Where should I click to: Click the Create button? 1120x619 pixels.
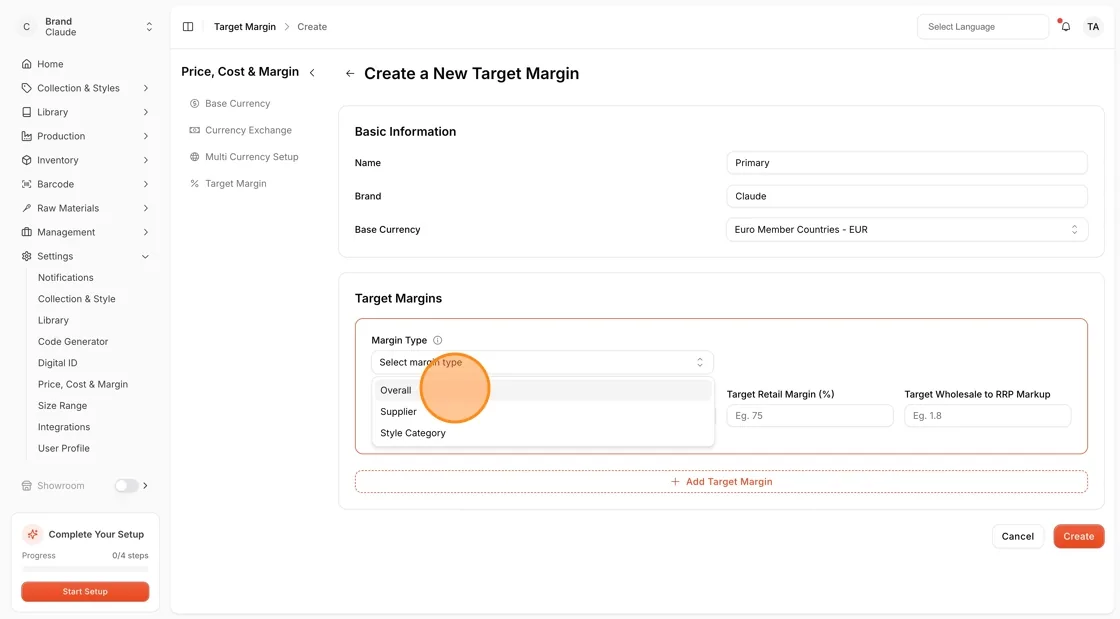pyautogui.click(x=1079, y=536)
